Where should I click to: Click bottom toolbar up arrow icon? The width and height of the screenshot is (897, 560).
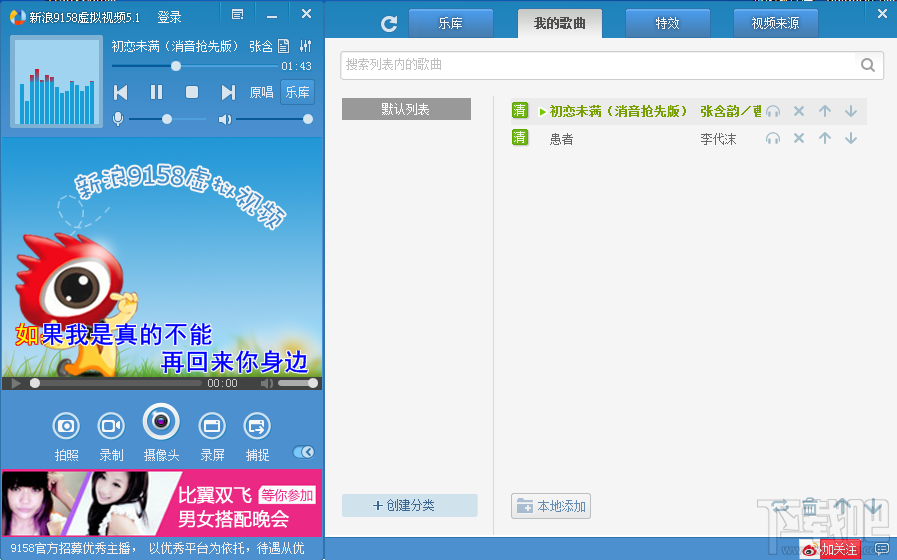[x=841, y=506]
